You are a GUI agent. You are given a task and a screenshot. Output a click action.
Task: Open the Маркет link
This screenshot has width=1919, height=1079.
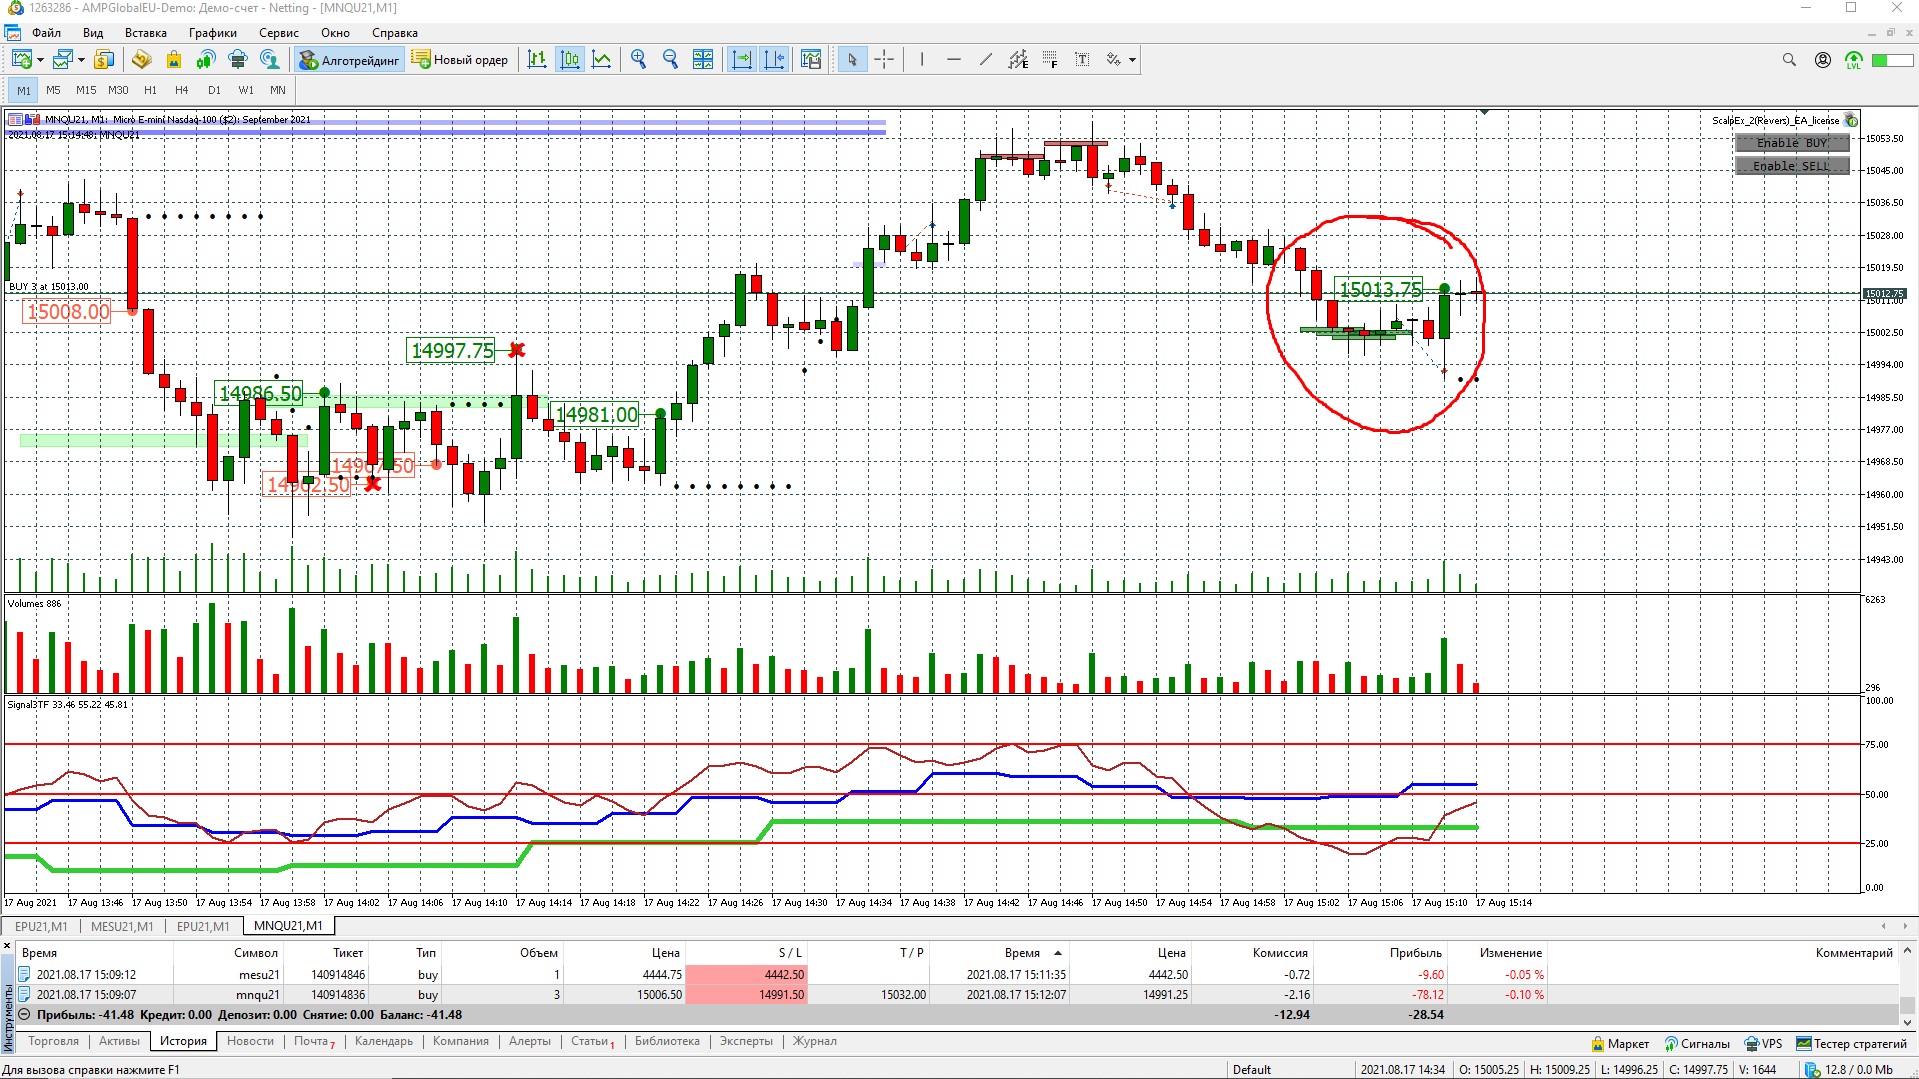(x=1619, y=1044)
